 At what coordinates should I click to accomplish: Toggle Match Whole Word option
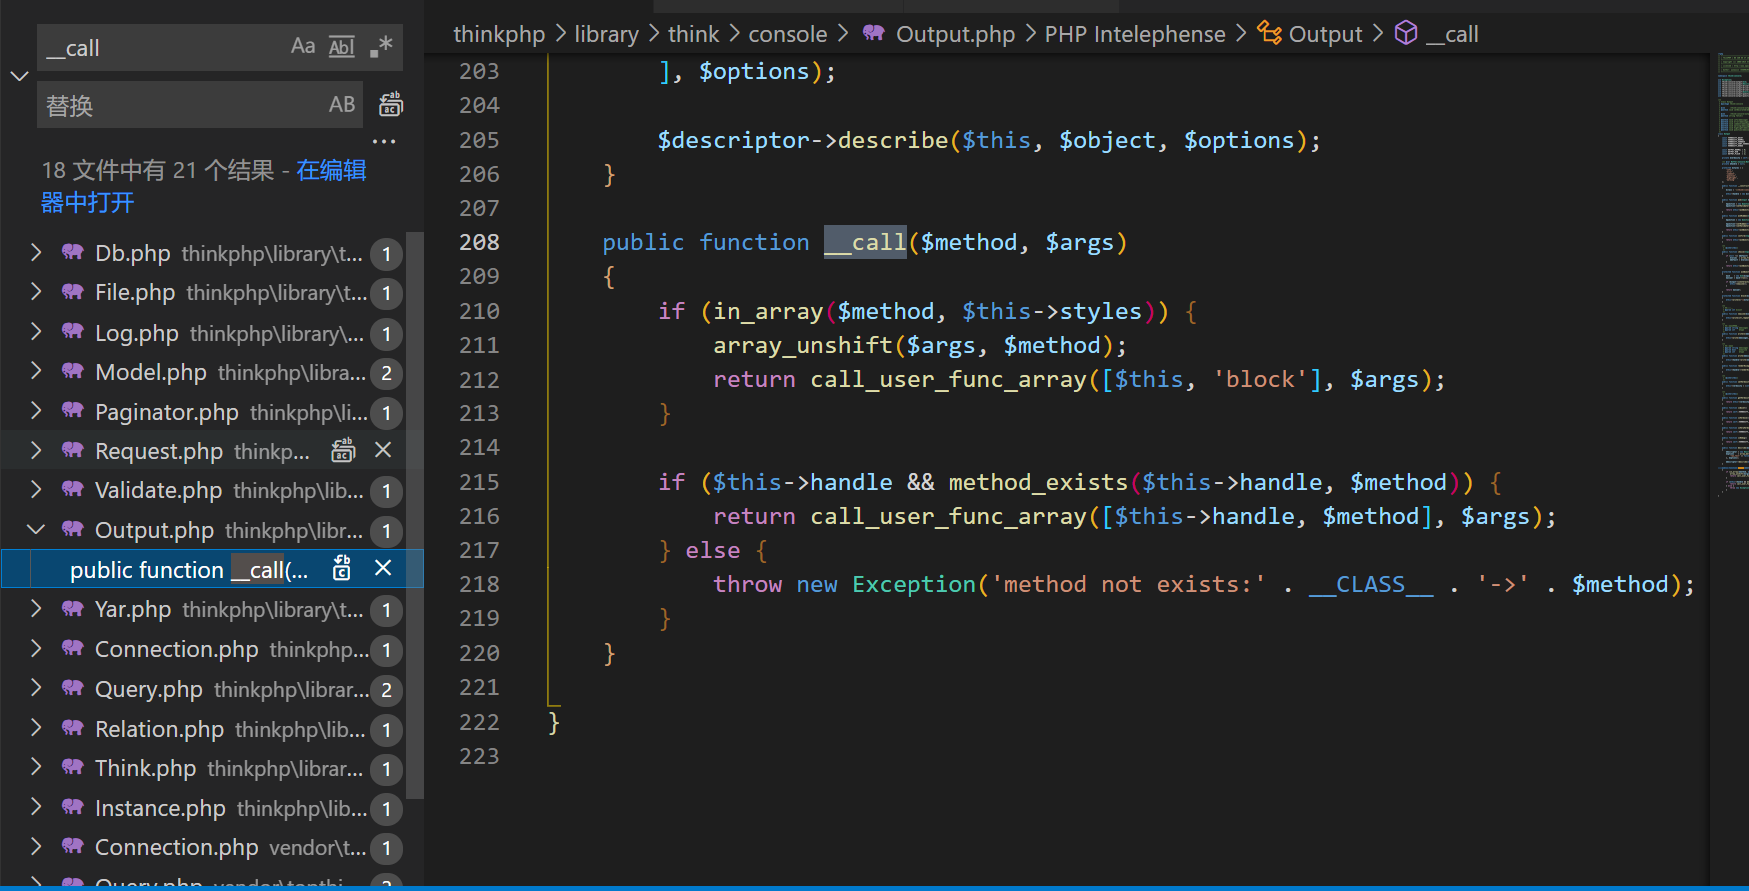(342, 47)
